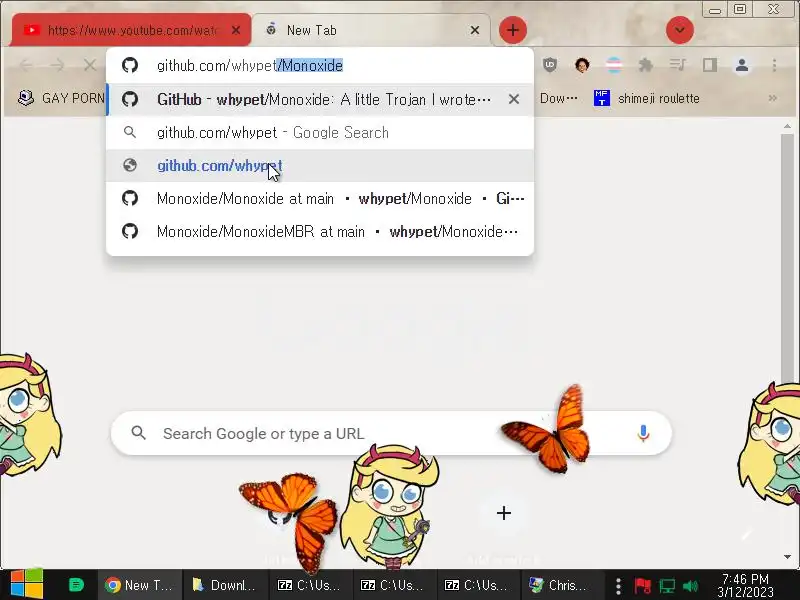Screen dimensions: 800x600
Task: Open the Downl... folder taskbar button
Action: click(x=224, y=585)
